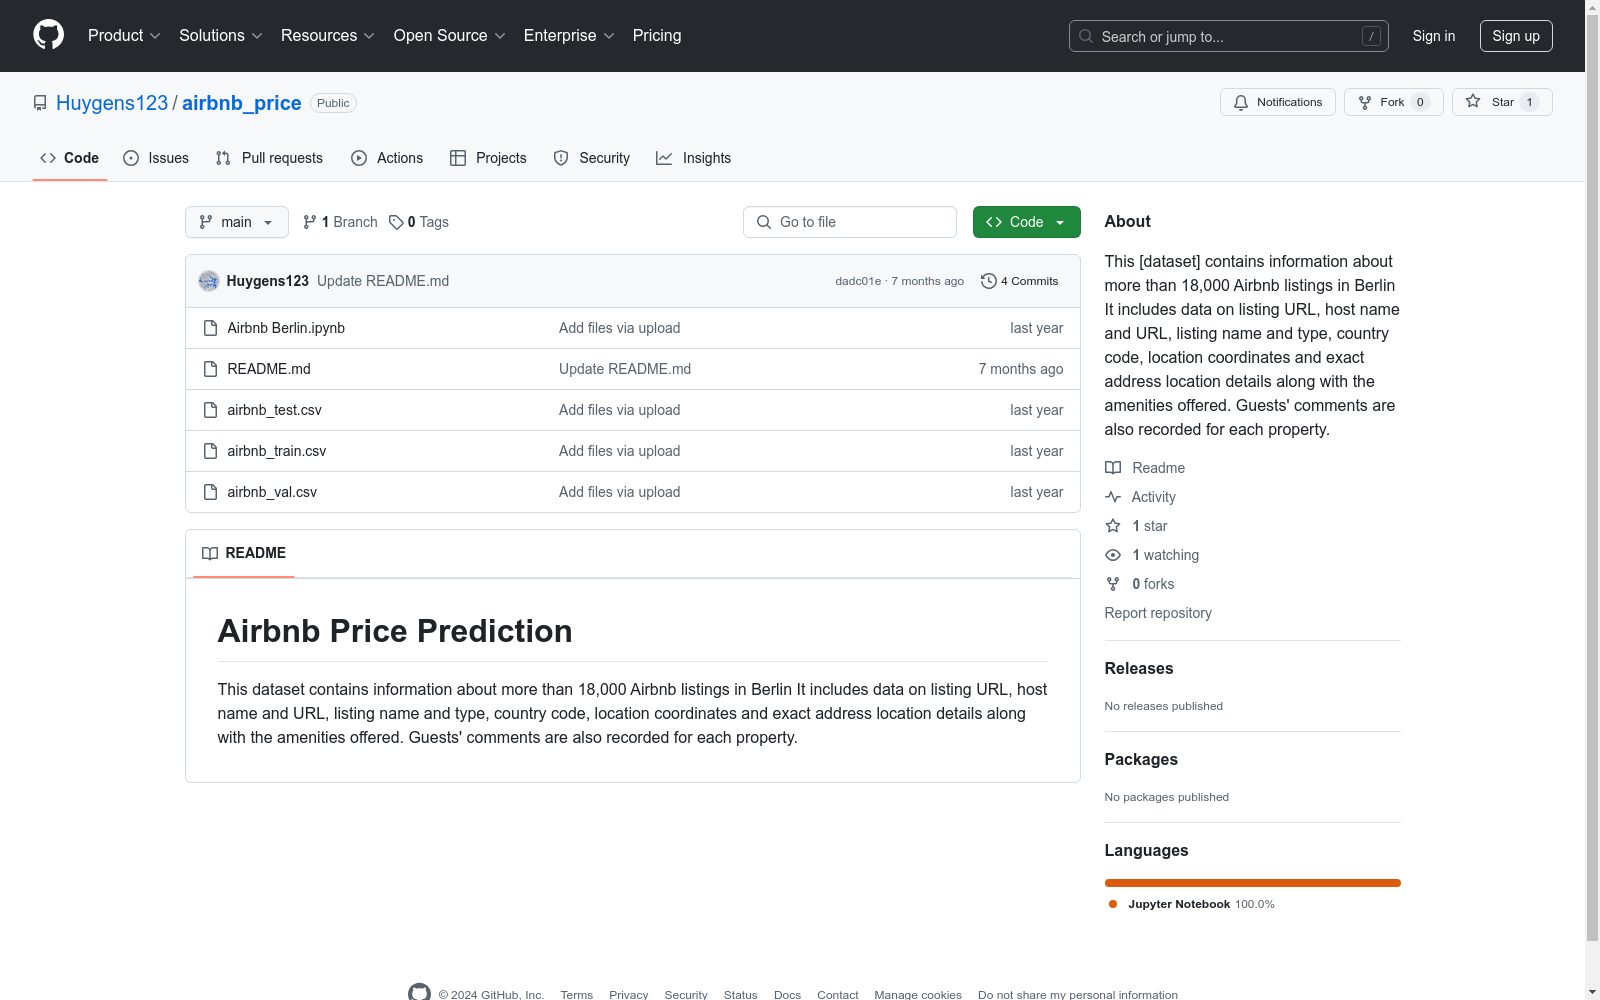Open the Projects tab
1600x1000 pixels.
click(x=488, y=158)
